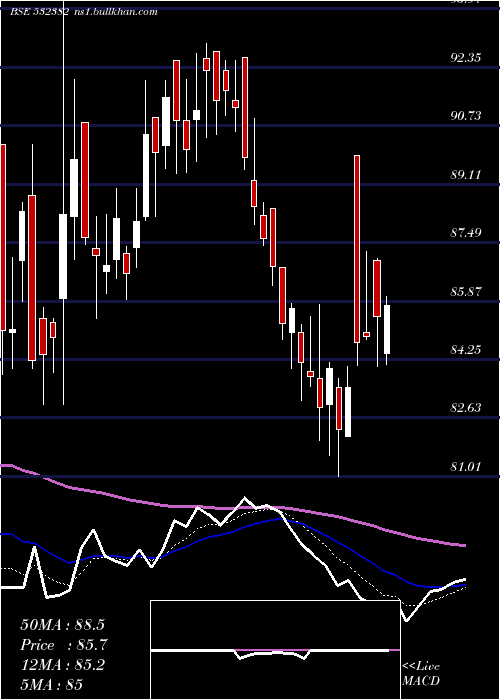The height and width of the screenshot is (700, 500).
Task: Click the blue 12MA line
Action: tap(232, 532)
